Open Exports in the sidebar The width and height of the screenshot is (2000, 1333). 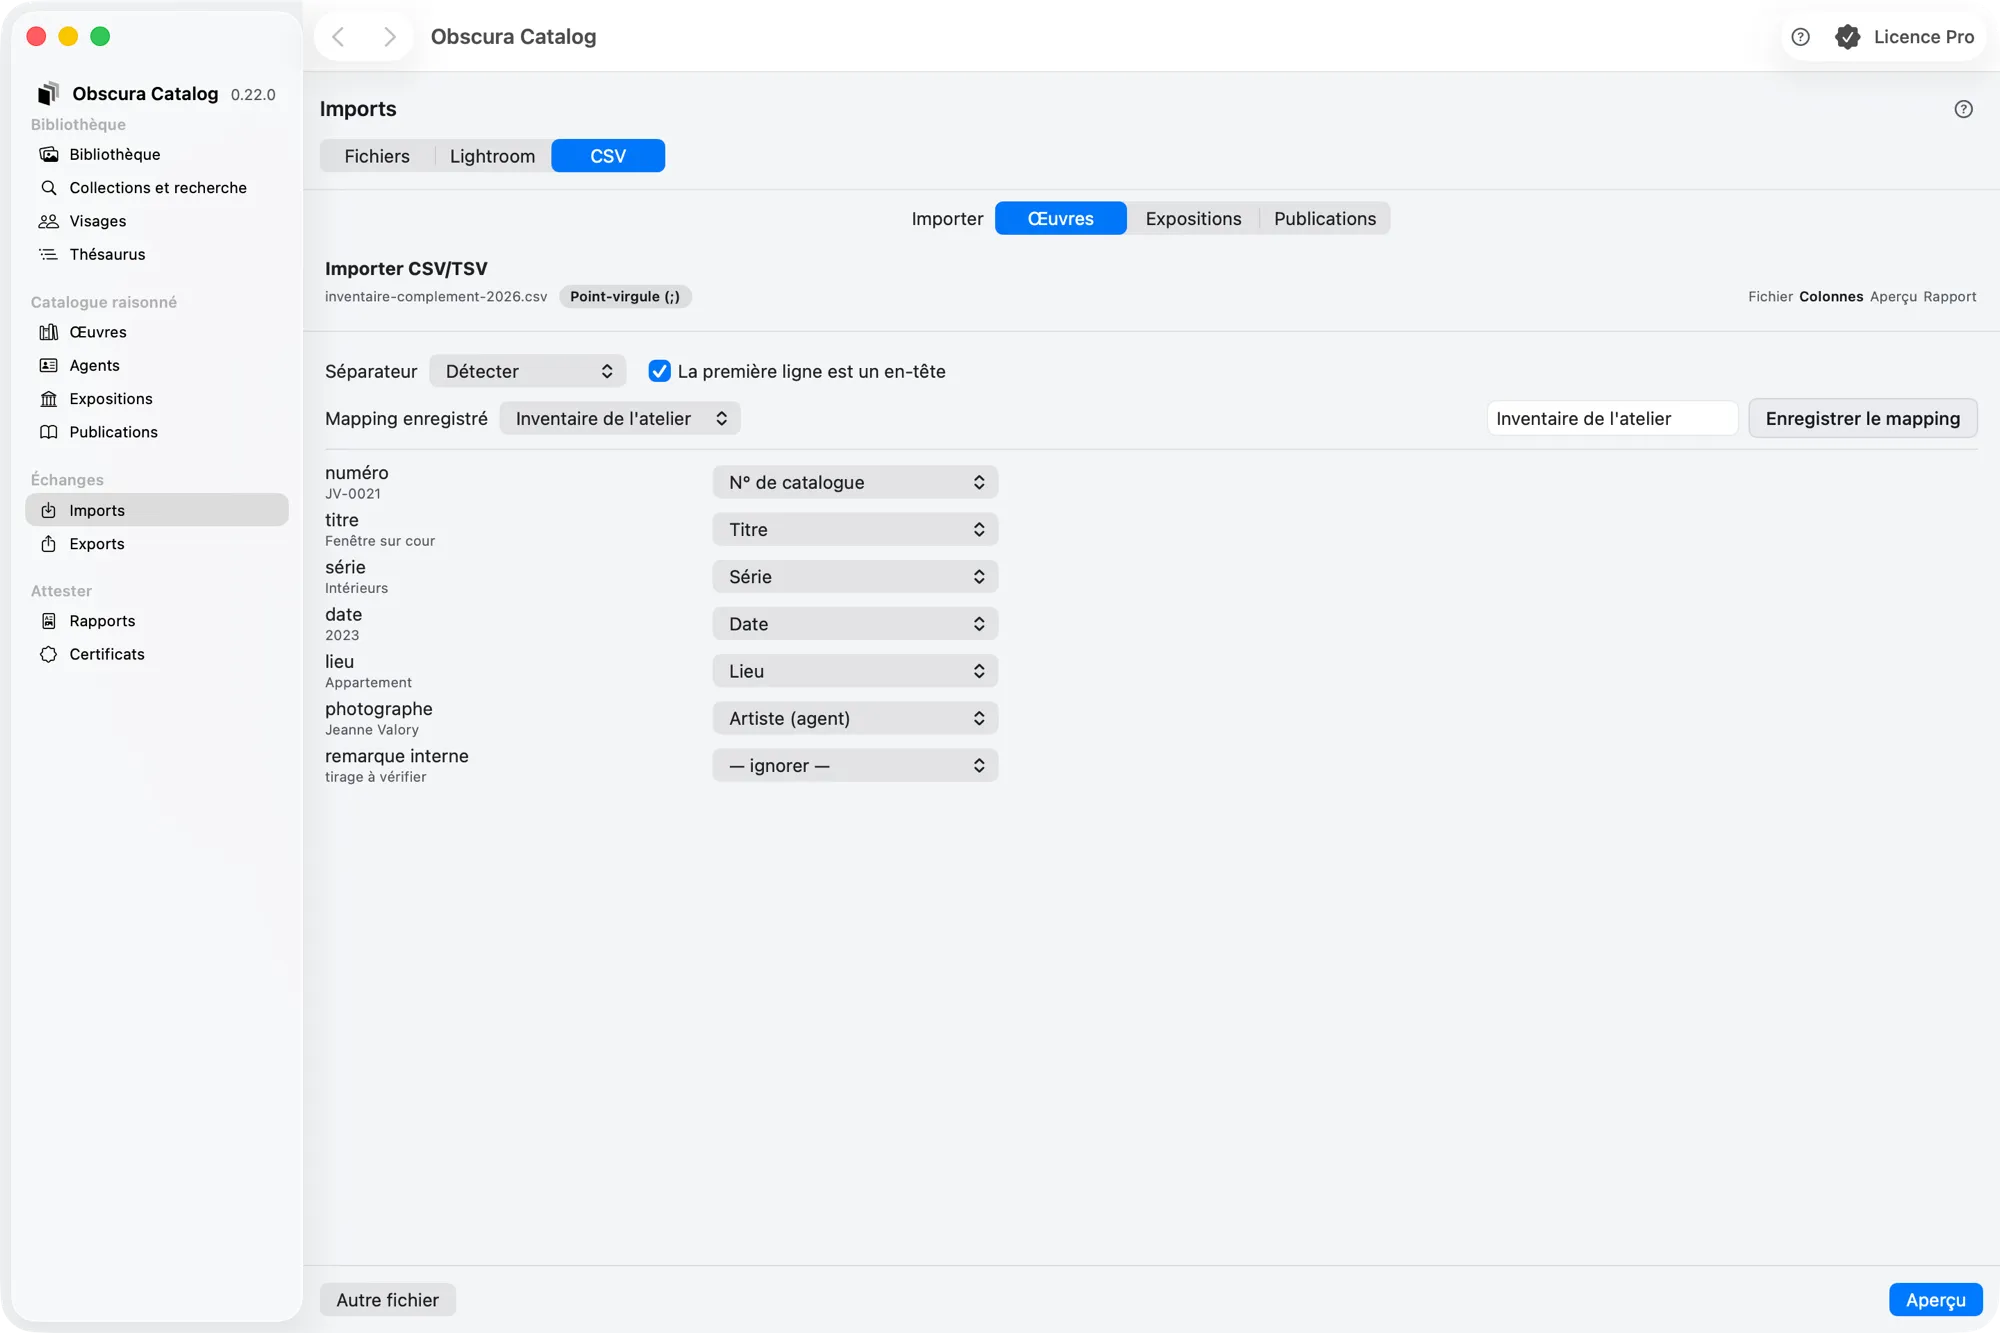click(158, 543)
